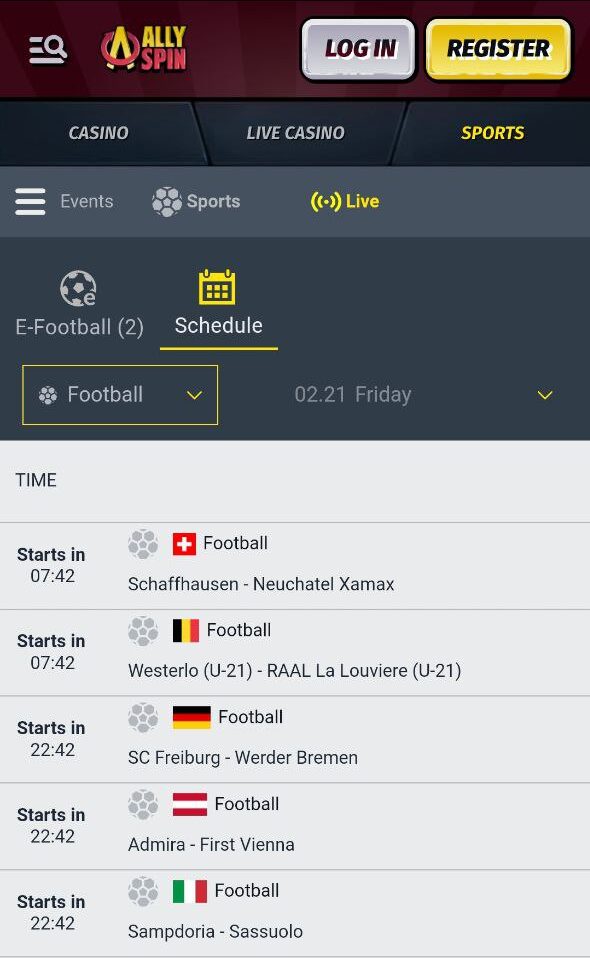The height and width of the screenshot is (958, 590).
Task: Click the Log In button
Action: [x=359, y=49]
